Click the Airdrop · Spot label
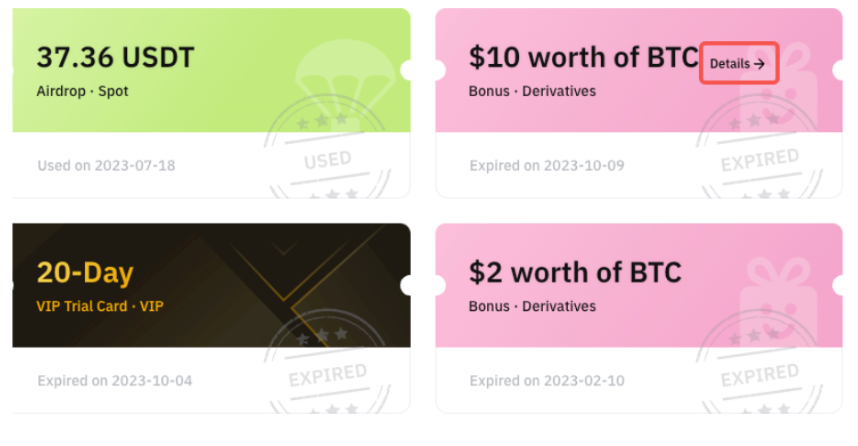Viewport: 858px width, 446px height. point(83,91)
